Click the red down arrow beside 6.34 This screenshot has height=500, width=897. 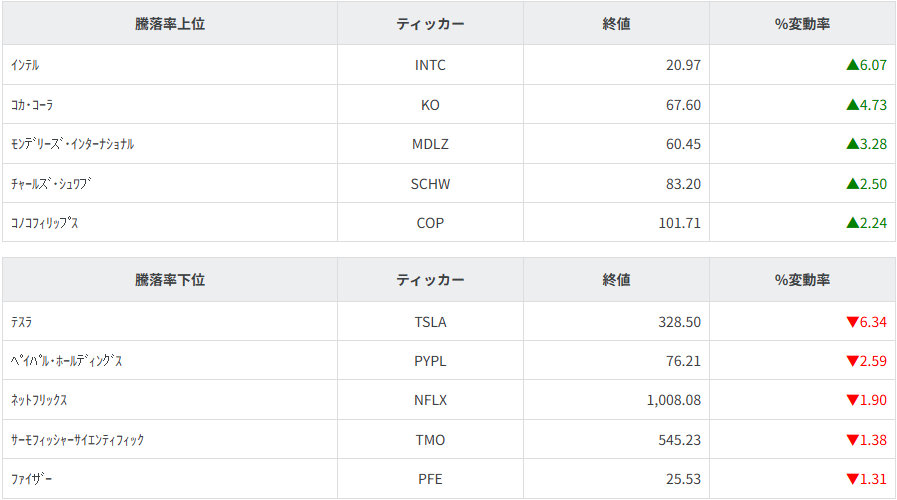coord(852,322)
